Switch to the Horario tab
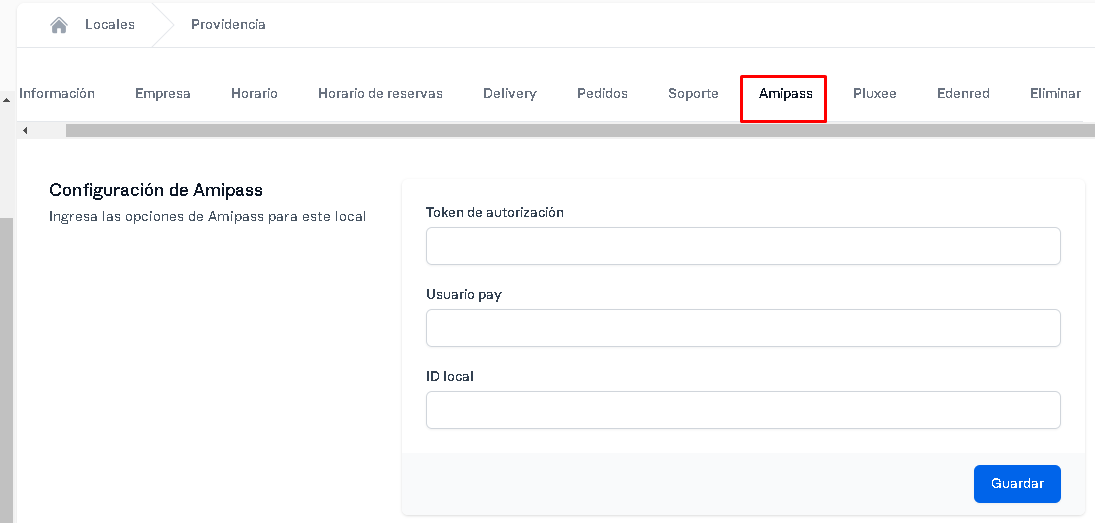Image resolution: width=1095 pixels, height=523 pixels. tap(254, 94)
